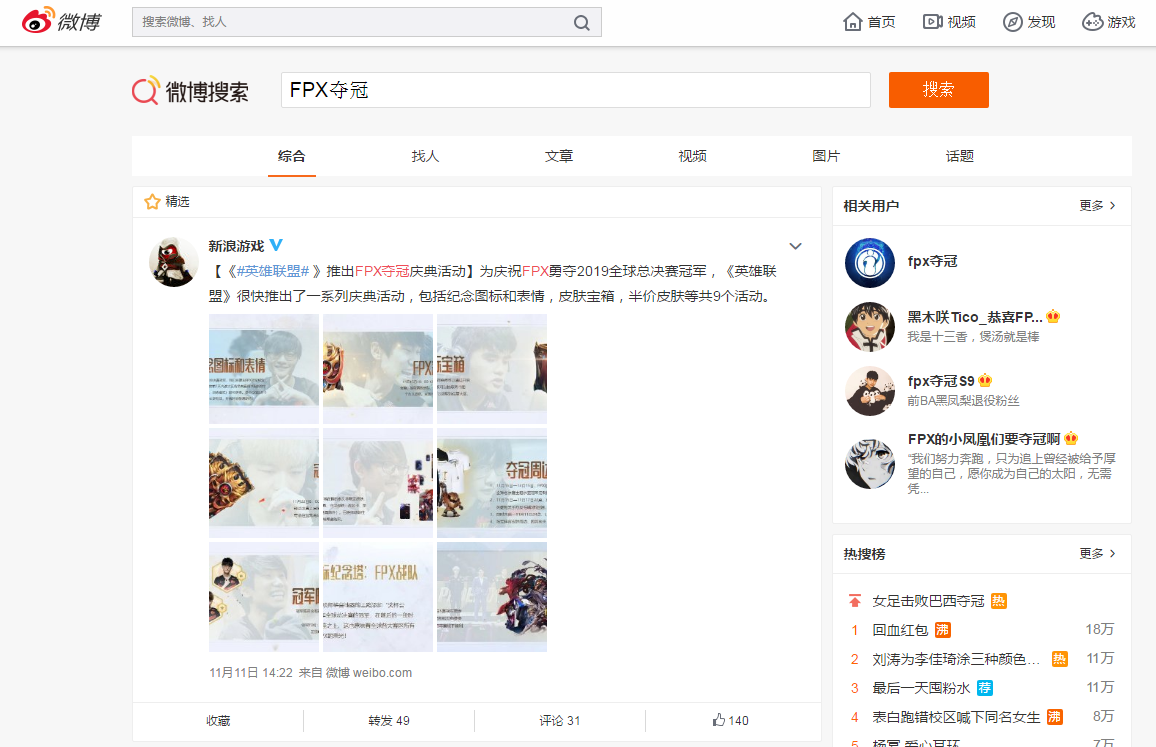The image size is (1156, 747).
Task: Open user name fpx夺冠S9
Action: tap(941, 381)
